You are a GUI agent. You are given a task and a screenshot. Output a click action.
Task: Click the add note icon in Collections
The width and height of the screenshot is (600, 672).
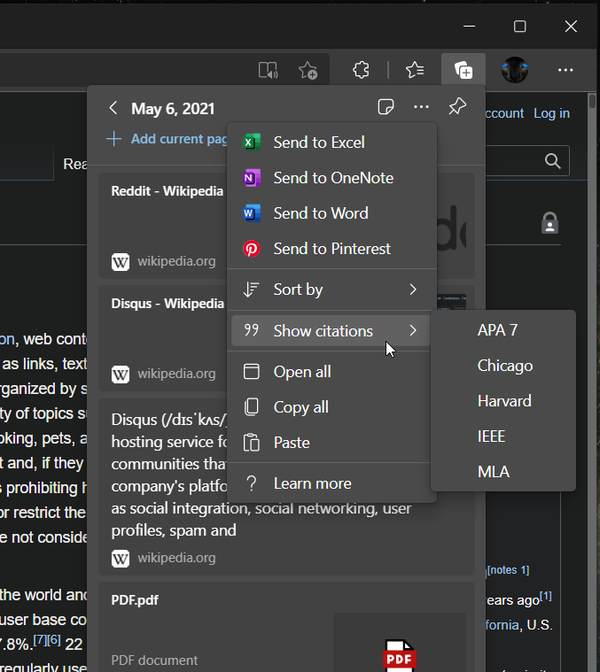(x=385, y=108)
